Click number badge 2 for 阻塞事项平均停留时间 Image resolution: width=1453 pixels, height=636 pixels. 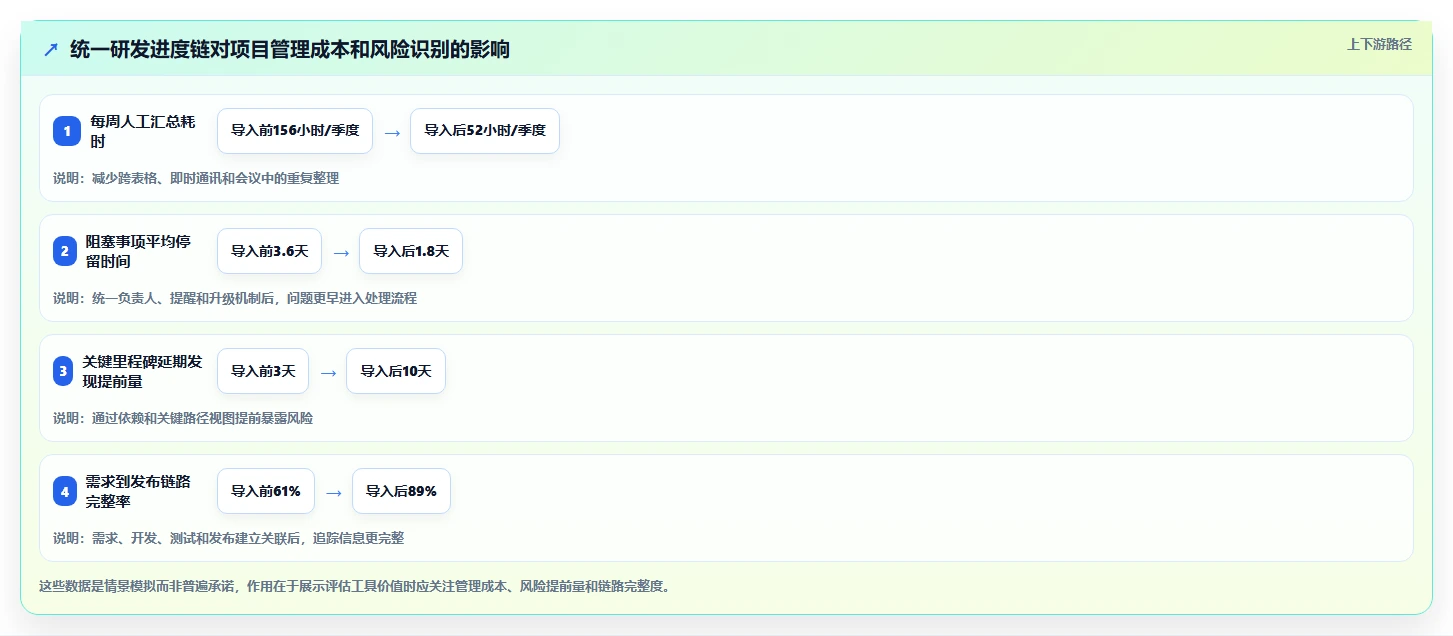(x=65, y=251)
